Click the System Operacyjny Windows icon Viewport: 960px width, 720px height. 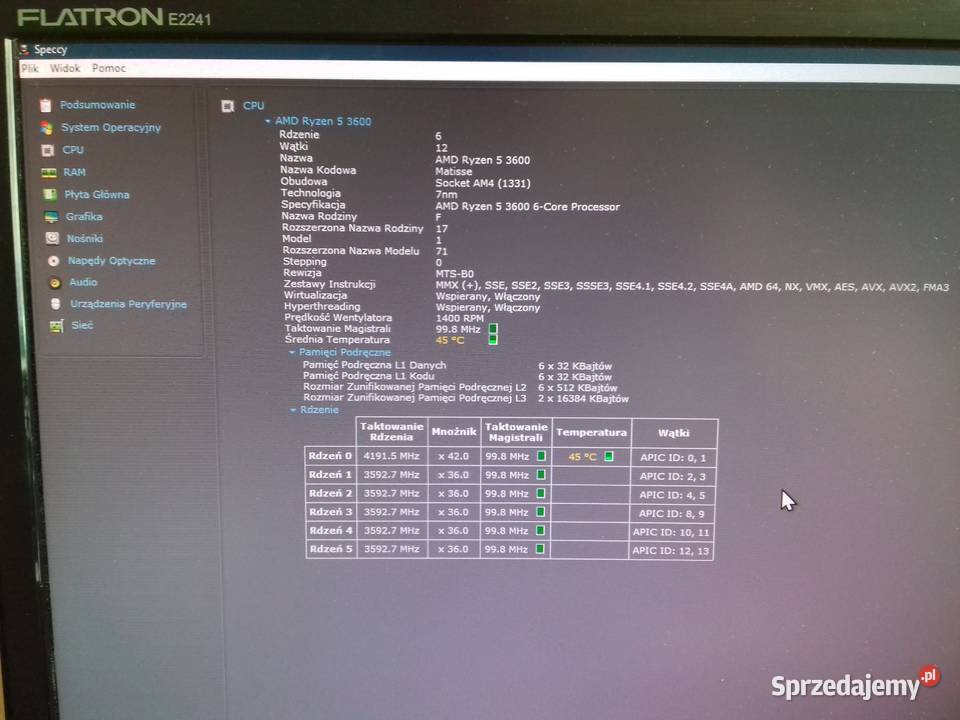tap(47, 127)
